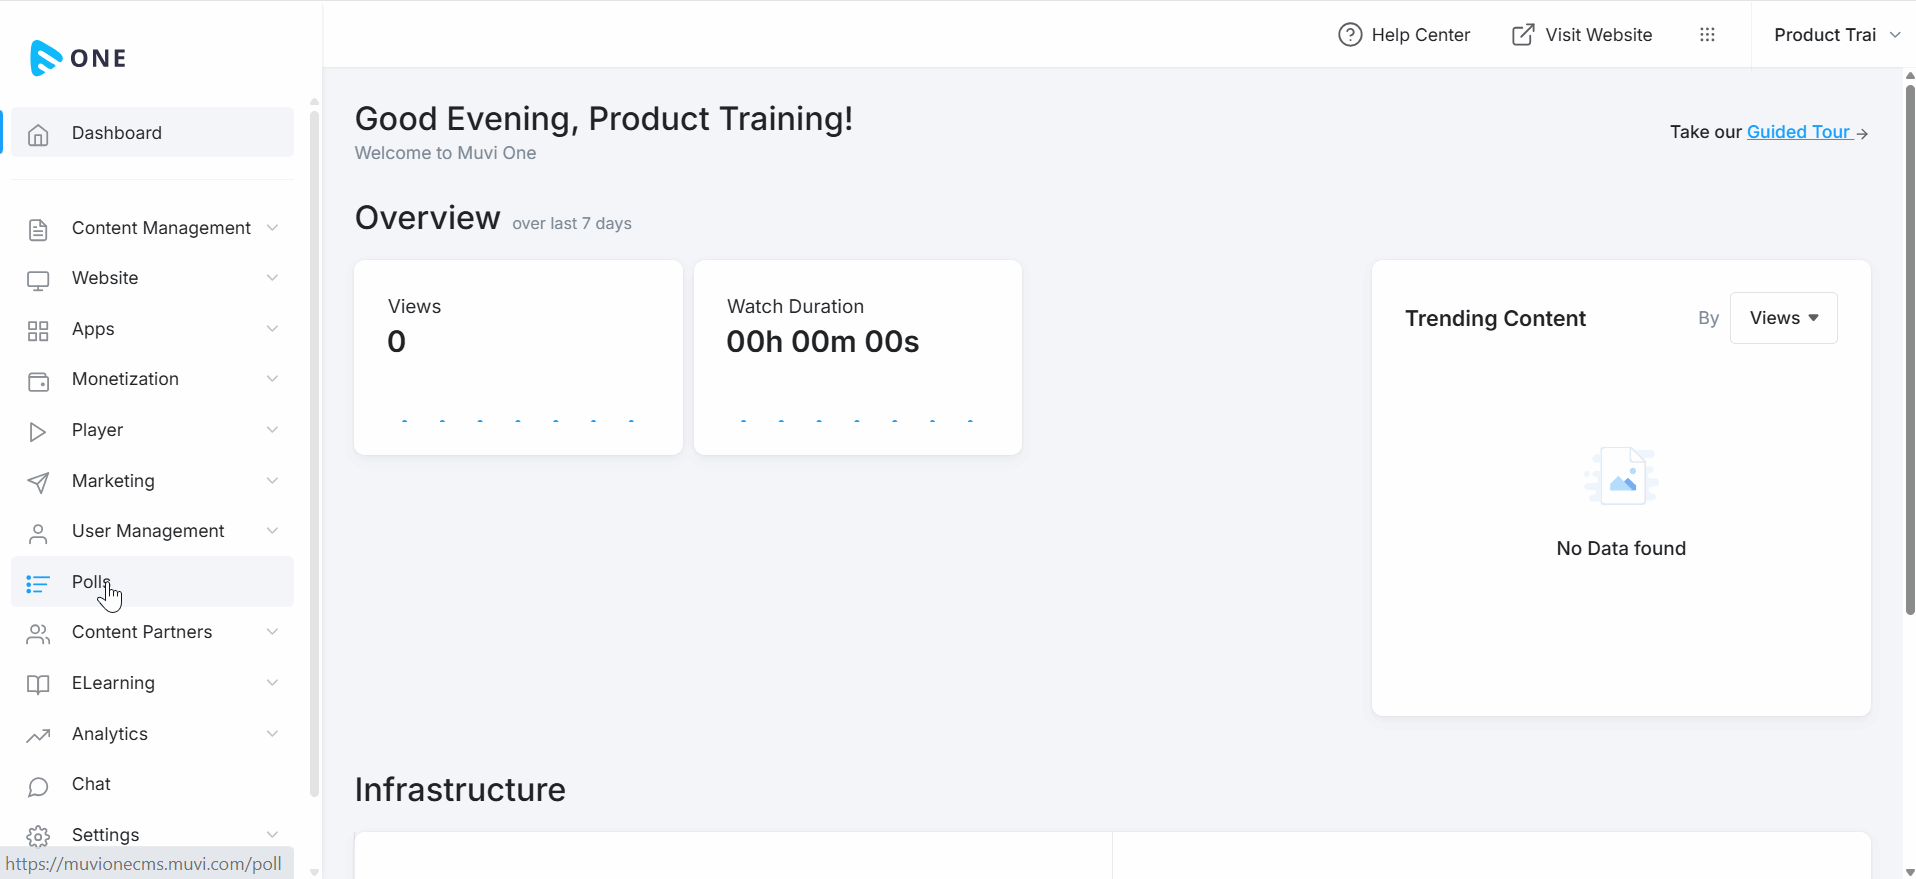
Task: Open the Polls menu item
Action: point(90,582)
